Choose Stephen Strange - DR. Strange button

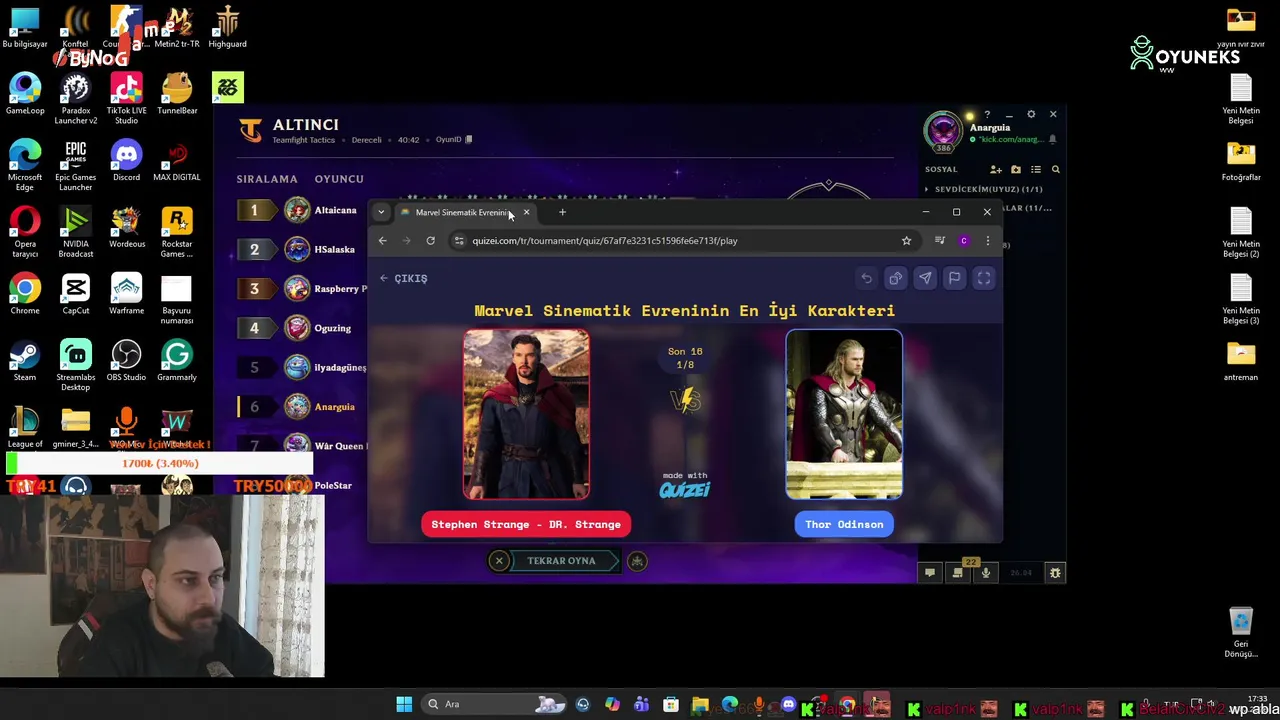[526, 524]
